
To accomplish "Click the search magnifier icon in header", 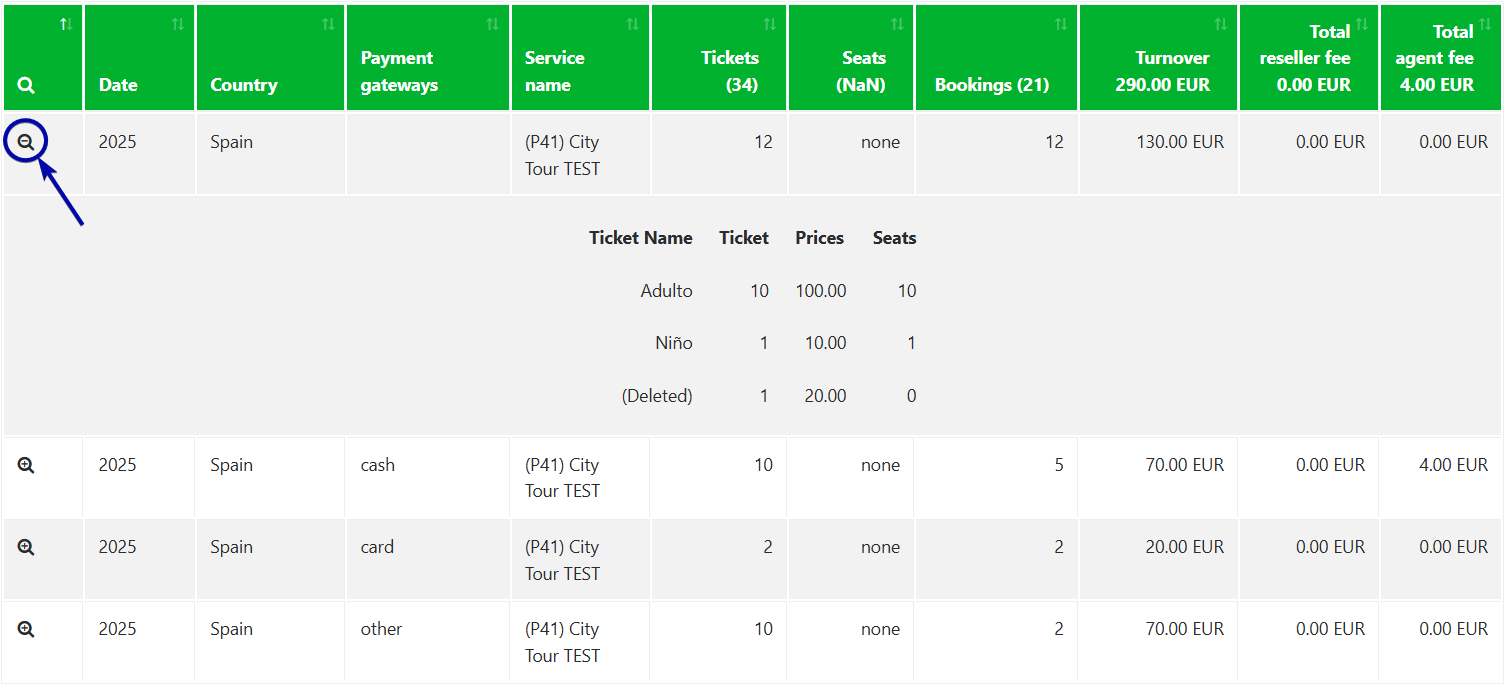I will point(26,86).
